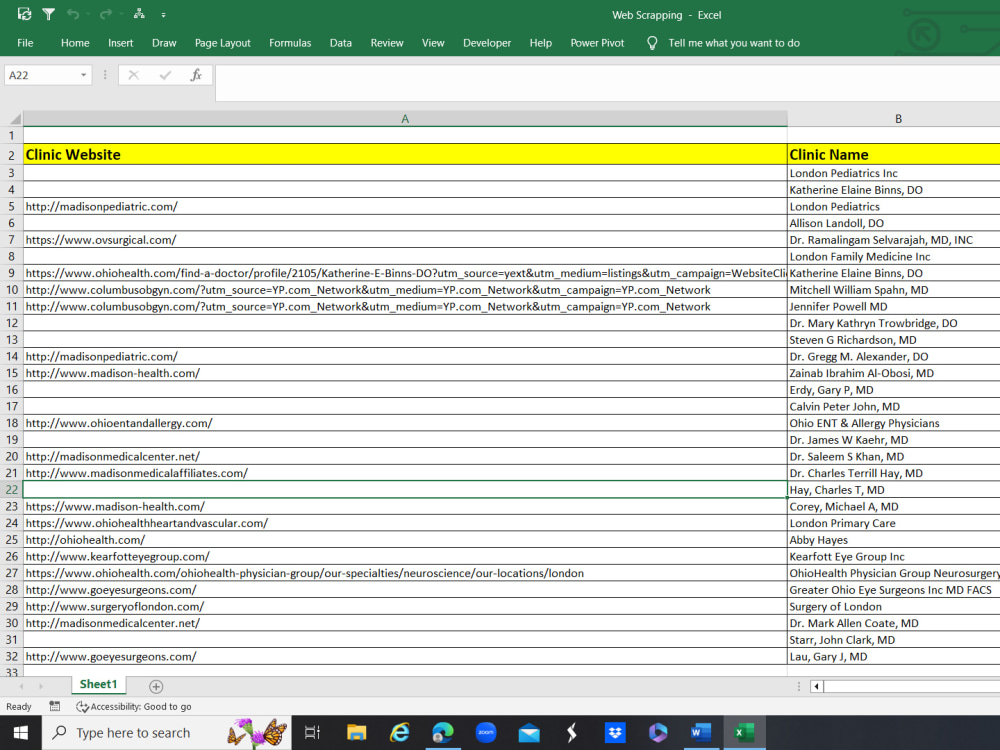Click the https://www.ovsurgical.com/ cell
Viewport: 1000px width, 750px height.
[x=405, y=240]
